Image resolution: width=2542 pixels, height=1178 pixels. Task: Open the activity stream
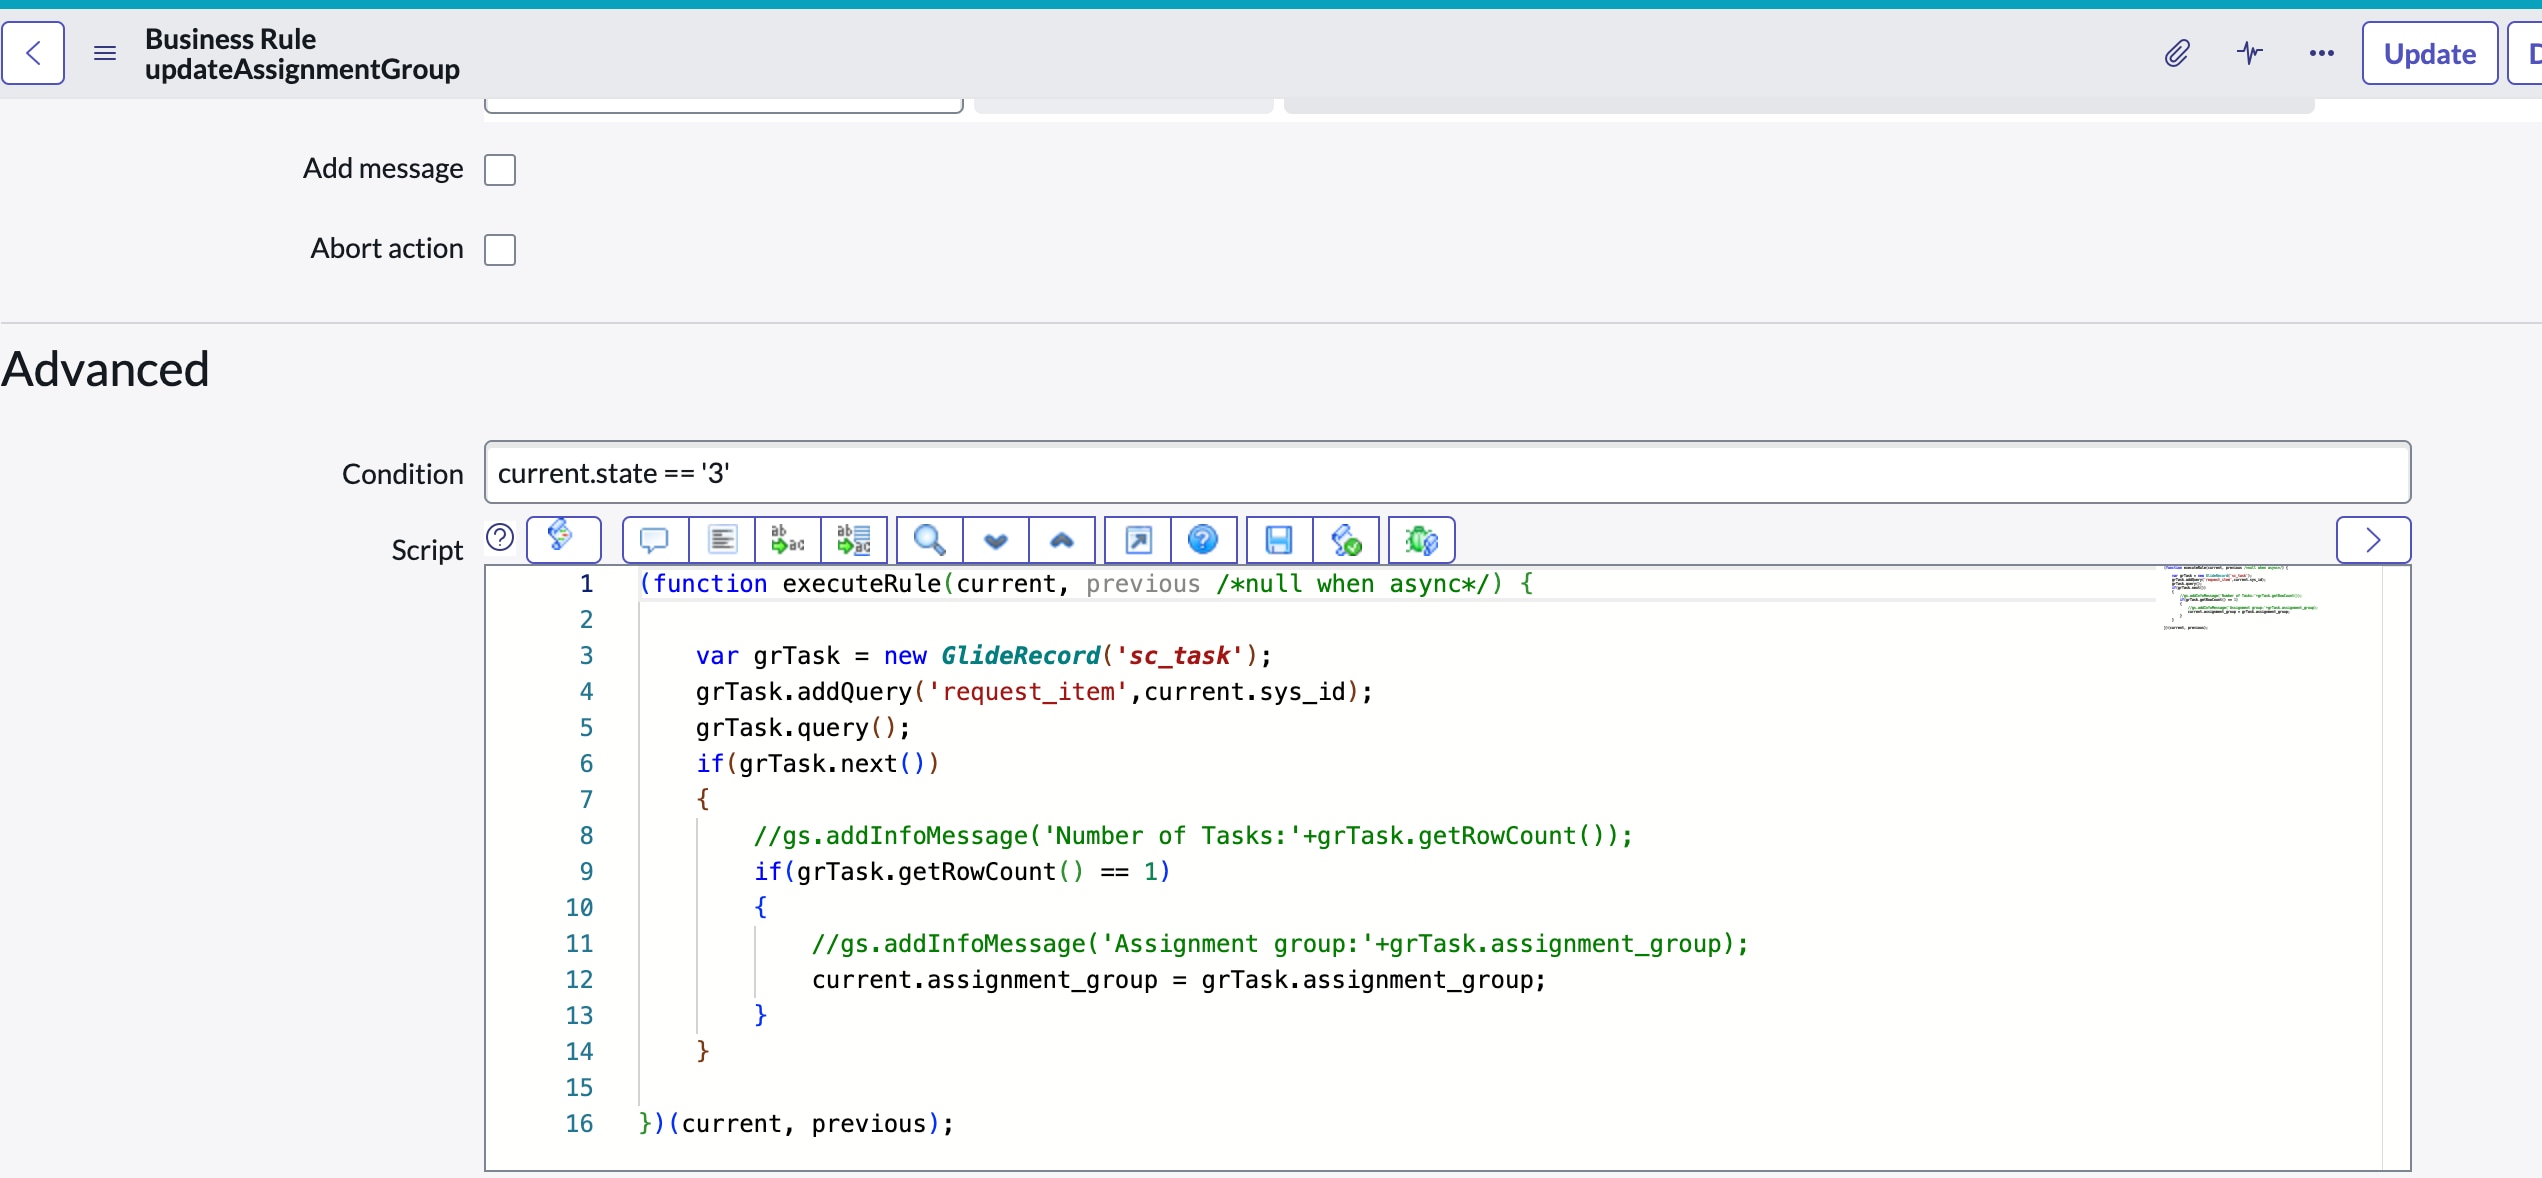2249,53
